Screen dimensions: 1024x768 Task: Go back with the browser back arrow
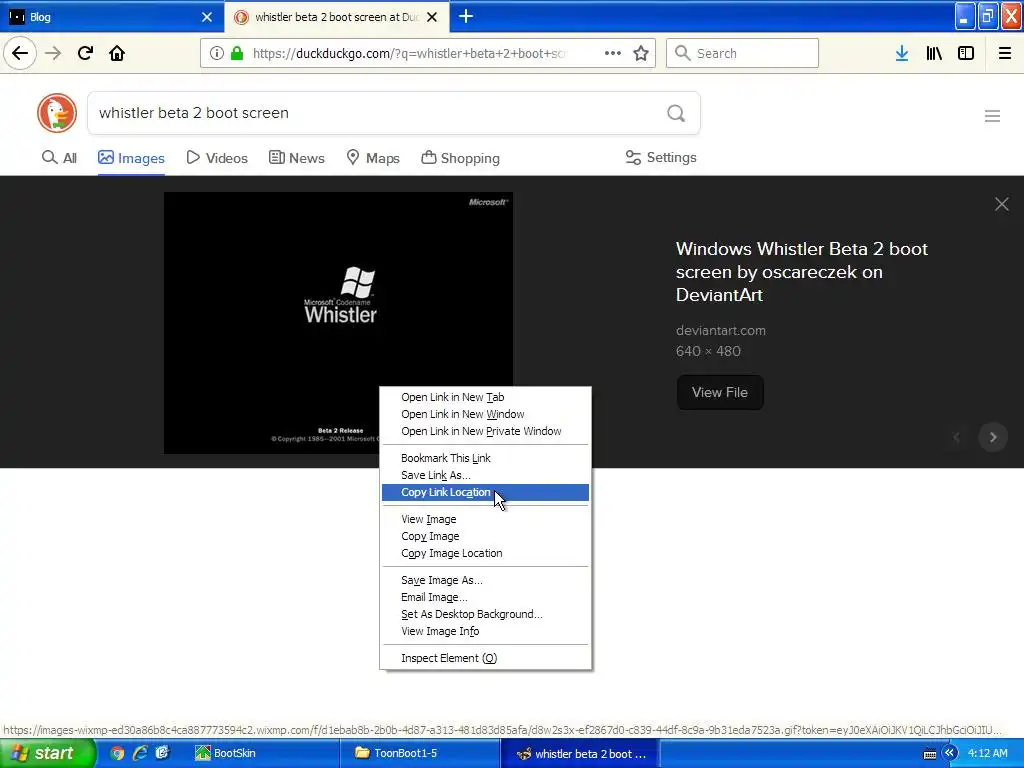tap(20, 53)
